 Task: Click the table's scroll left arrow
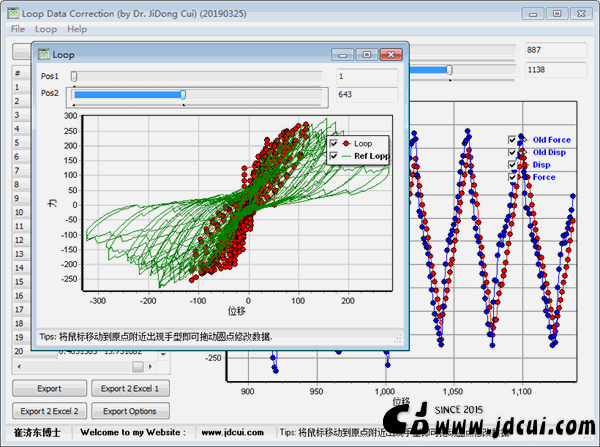click(19, 367)
